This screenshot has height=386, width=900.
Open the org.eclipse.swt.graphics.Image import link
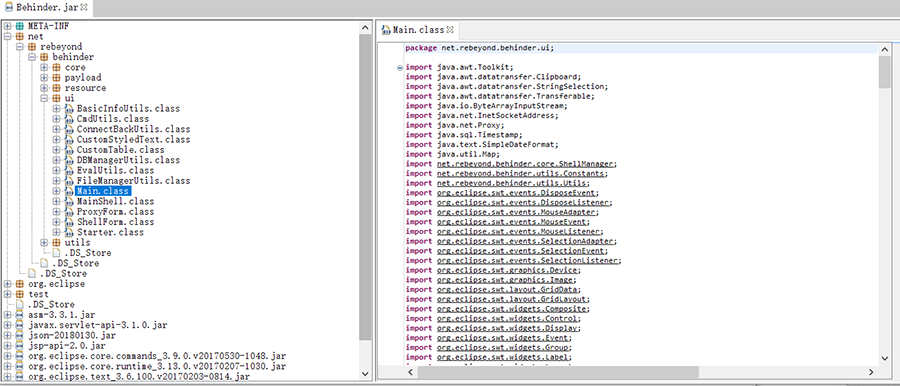[x=507, y=280]
